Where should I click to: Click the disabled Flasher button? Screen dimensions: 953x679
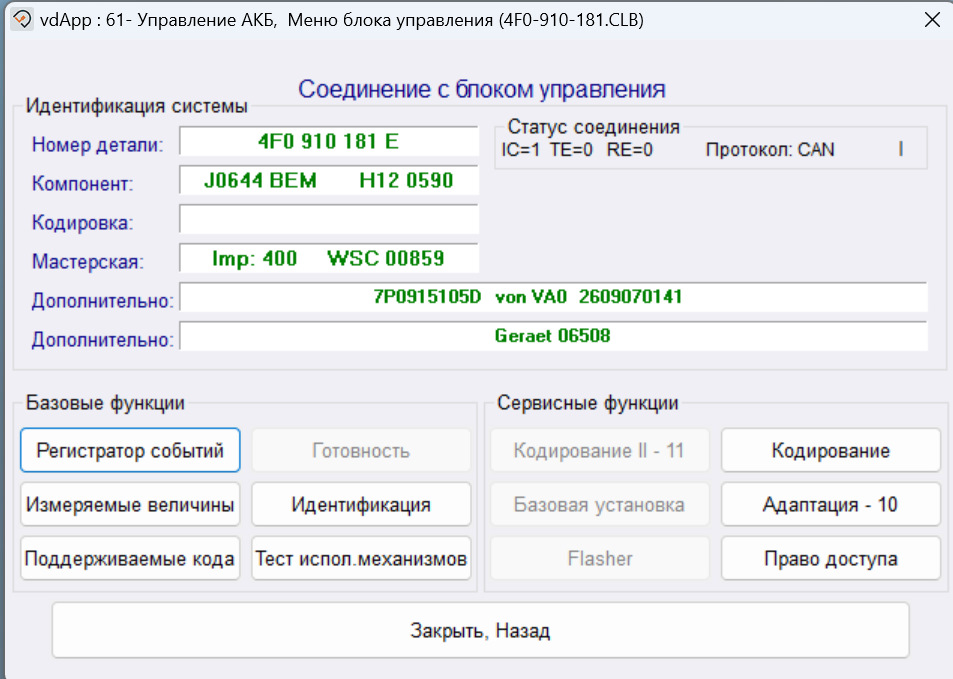click(599, 558)
